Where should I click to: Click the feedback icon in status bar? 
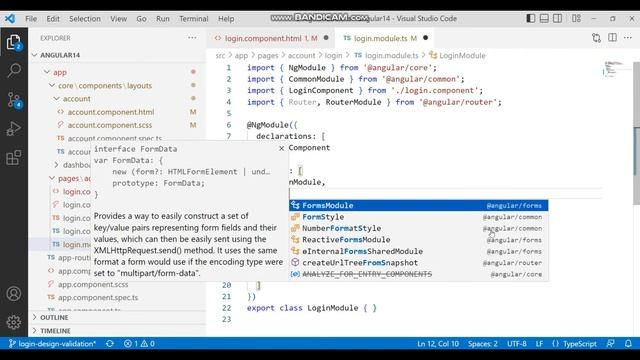click(611, 344)
